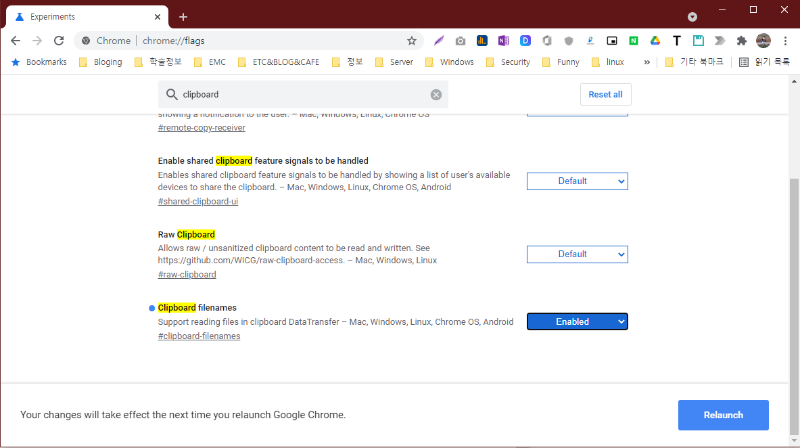Click the Relaunch button
Image resolution: width=800 pixels, height=448 pixels.
click(x=723, y=414)
